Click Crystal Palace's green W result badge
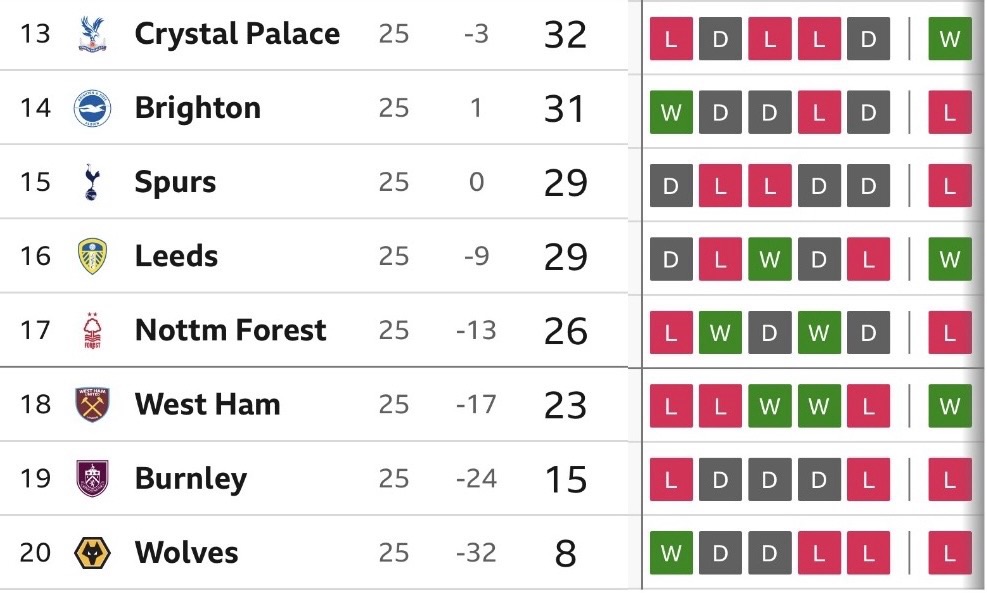This screenshot has height=593, width=987. 949,40
